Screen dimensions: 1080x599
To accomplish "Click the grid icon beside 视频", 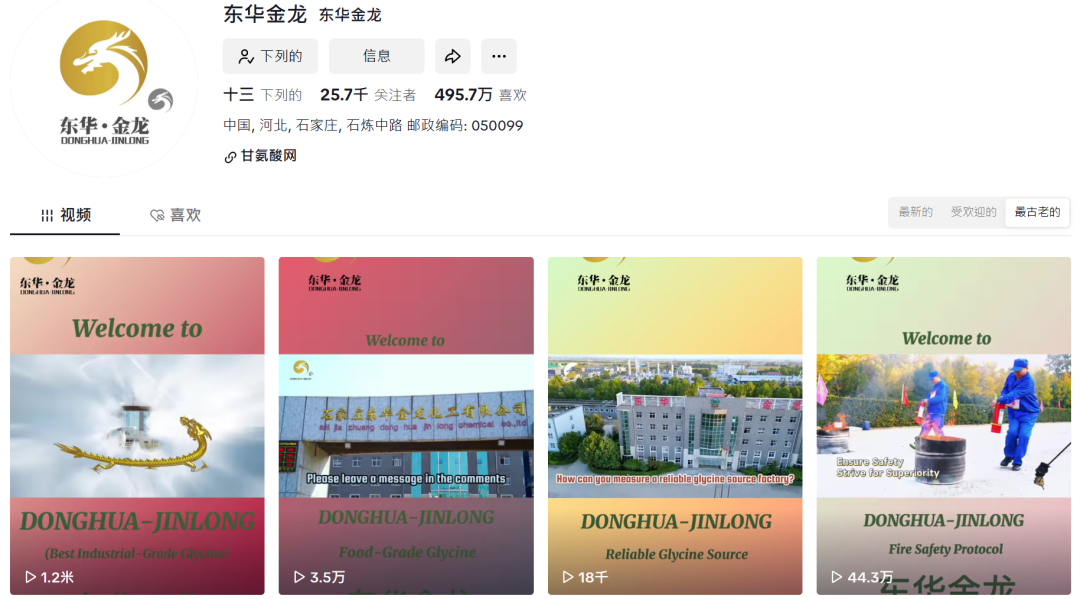I will click(x=46, y=213).
